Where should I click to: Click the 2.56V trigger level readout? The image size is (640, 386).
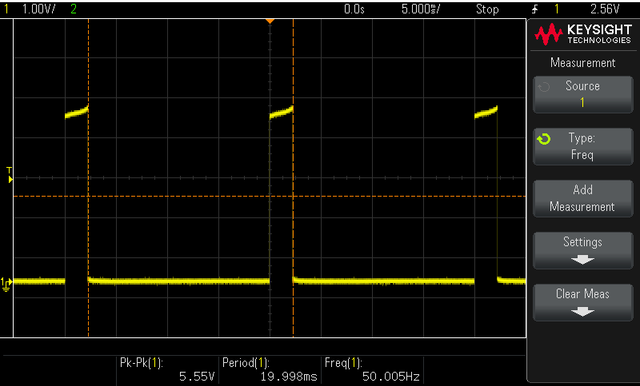[x=605, y=9]
